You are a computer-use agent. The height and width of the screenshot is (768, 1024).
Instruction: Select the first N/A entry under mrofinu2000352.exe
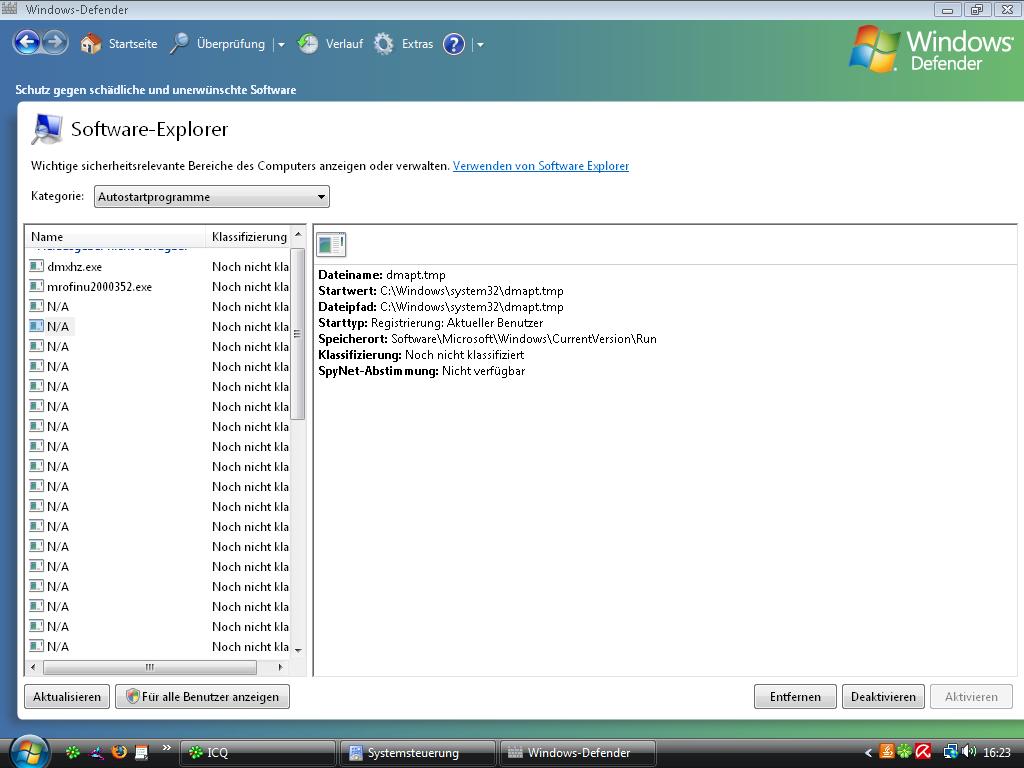coord(57,306)
